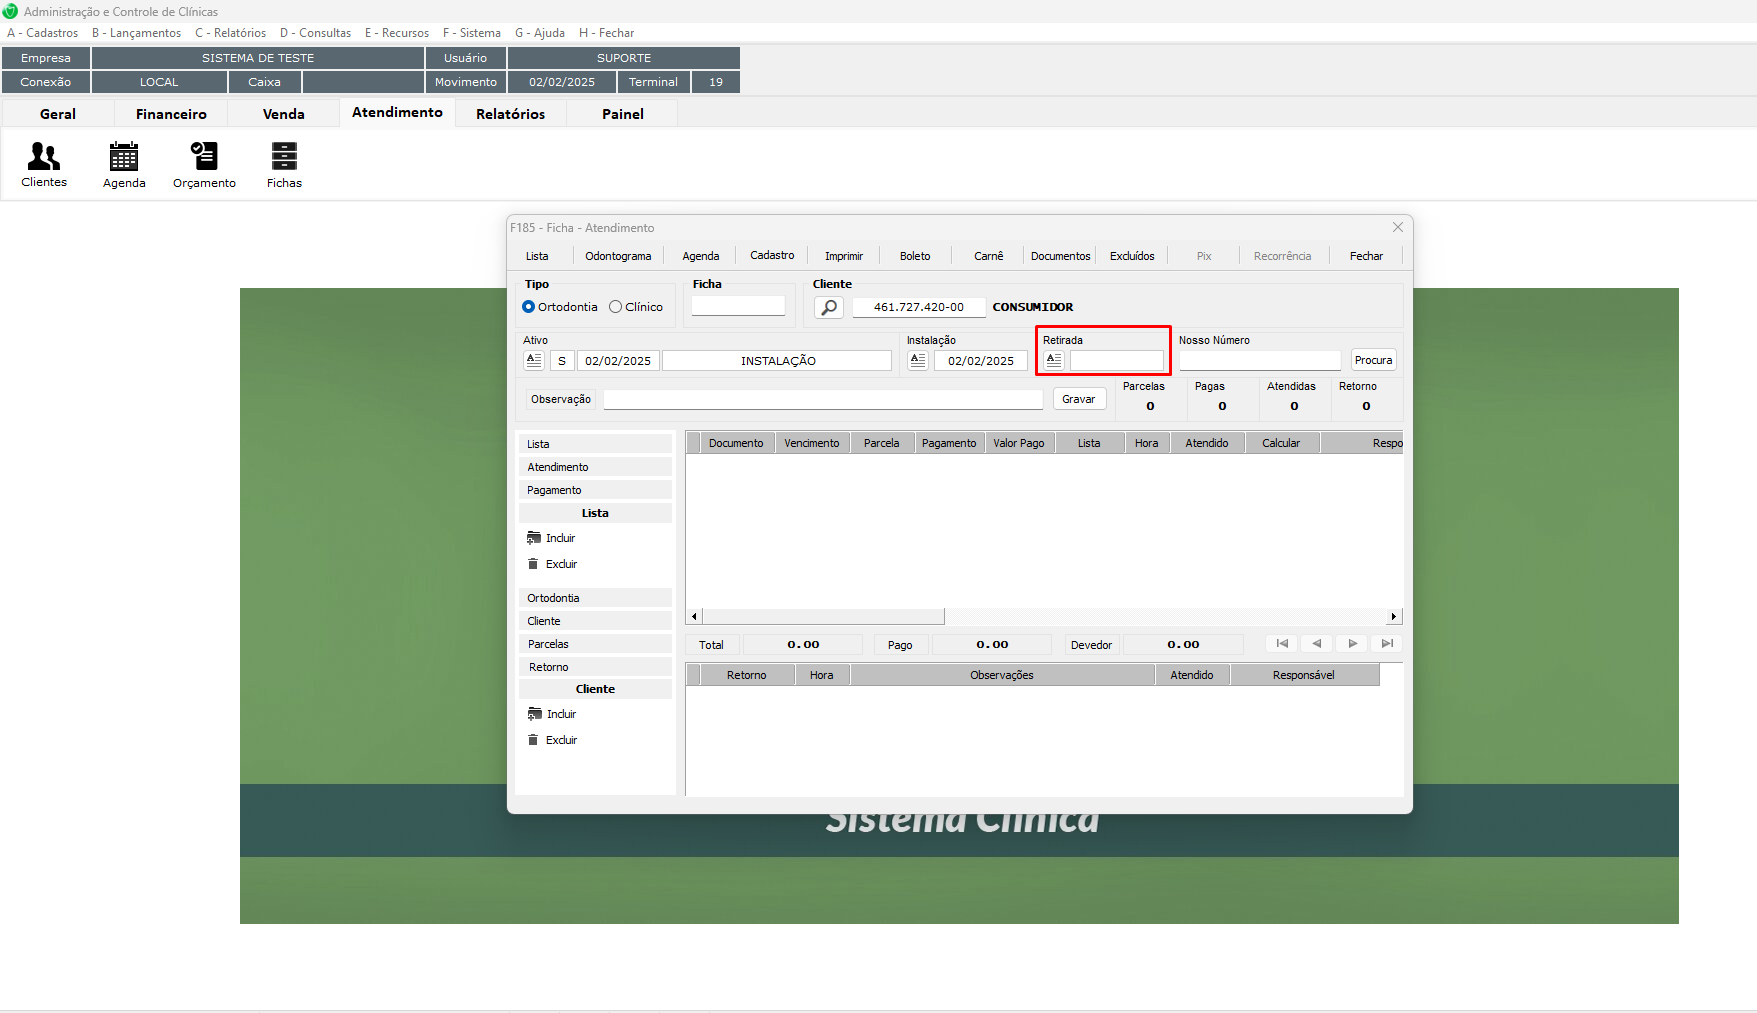Image resolution: width=1757 pixels, height=1013 pixels.
Task: Click the Calcular column header
Action: (1281, 443)
